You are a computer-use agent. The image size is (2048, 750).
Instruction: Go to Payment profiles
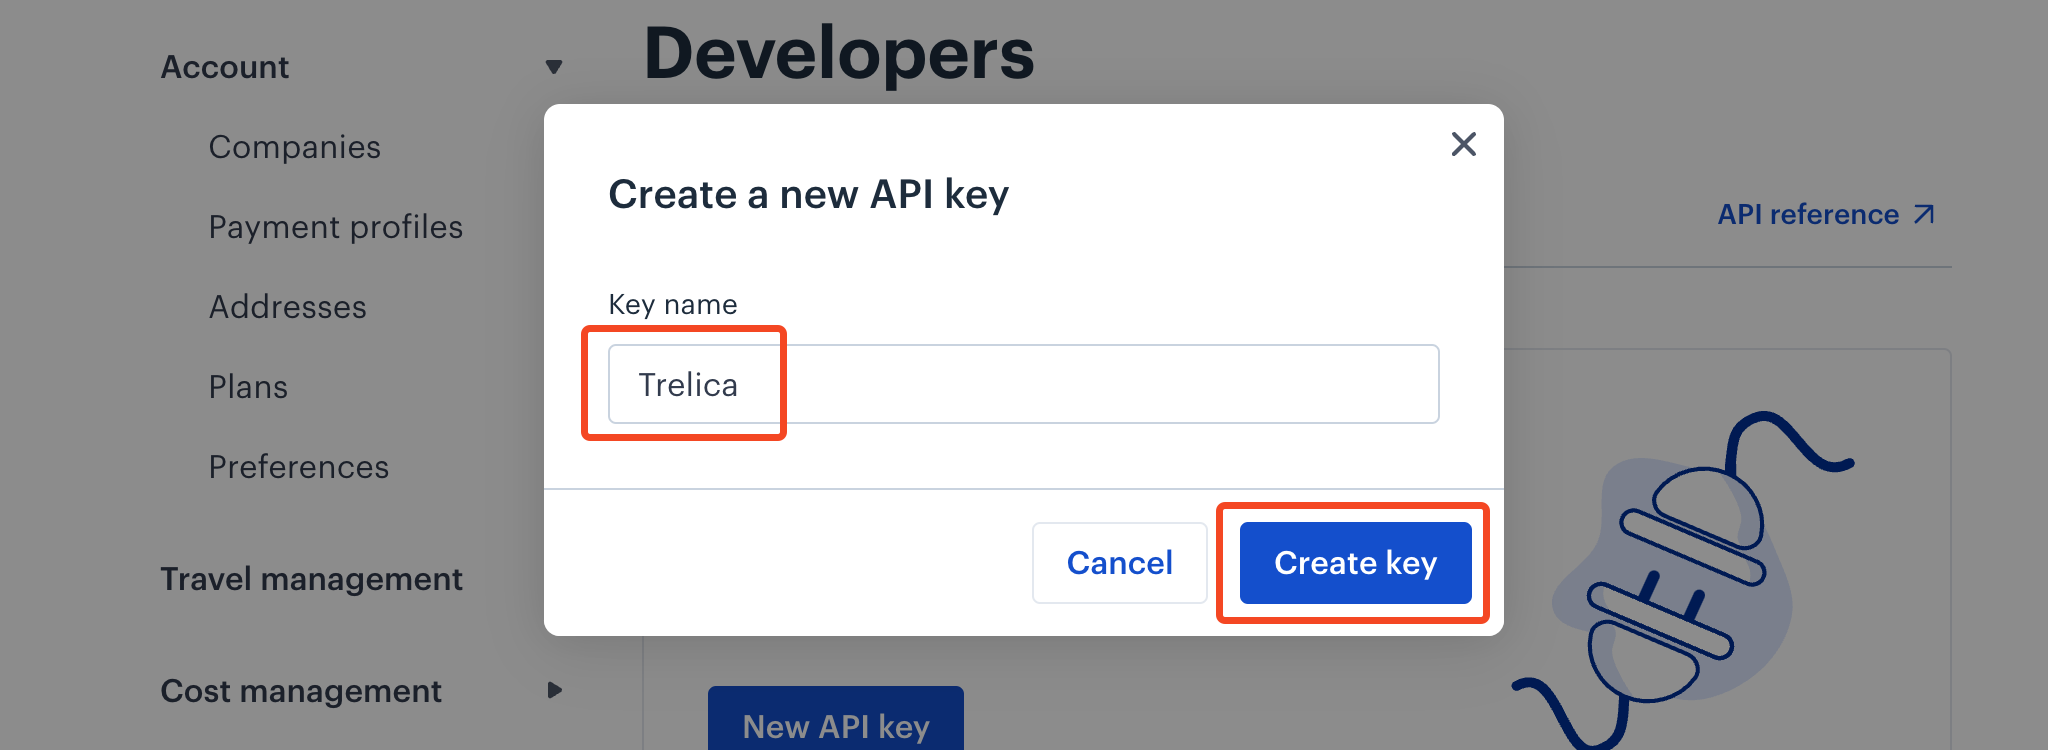[336, 227]
